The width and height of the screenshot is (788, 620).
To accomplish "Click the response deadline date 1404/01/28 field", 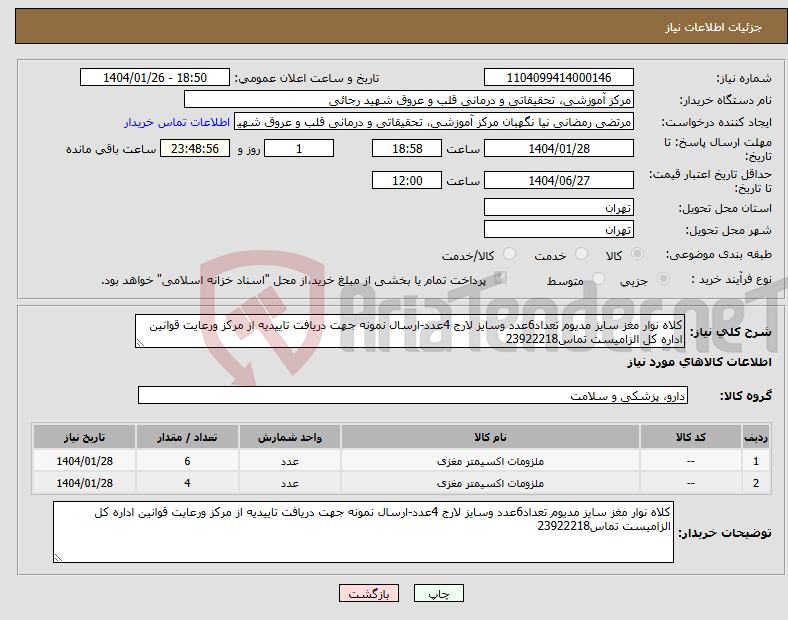I will click(x=558, y=148).
